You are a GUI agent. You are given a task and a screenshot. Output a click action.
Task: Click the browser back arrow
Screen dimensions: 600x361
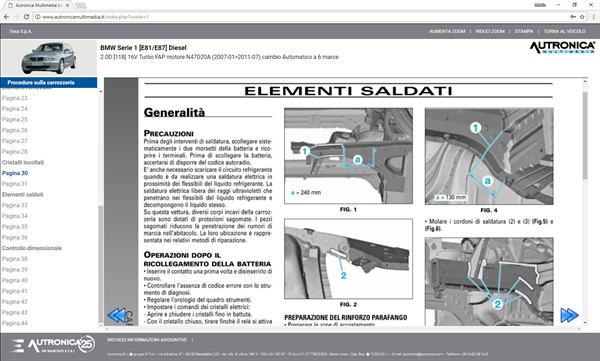(6, 17)
